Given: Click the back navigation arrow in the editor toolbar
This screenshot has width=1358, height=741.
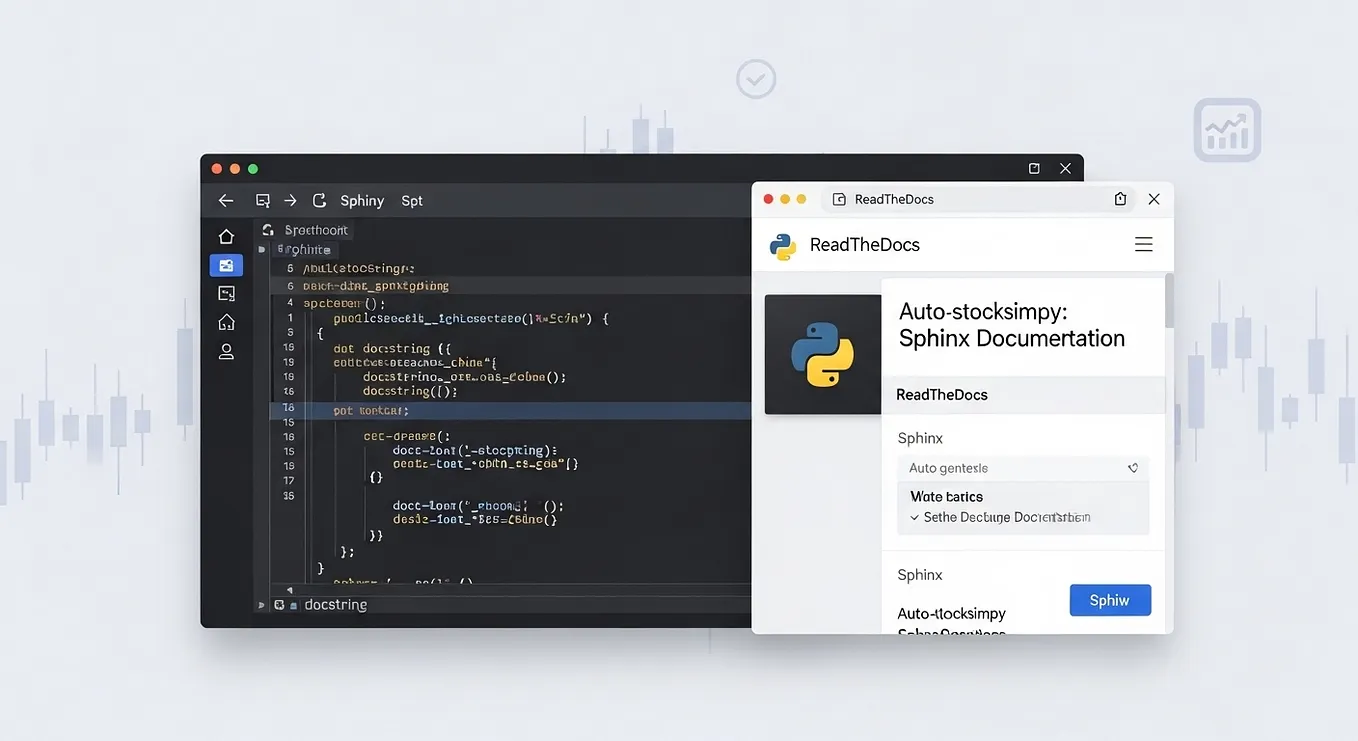Looking at the screenshot, I should 226,200.
